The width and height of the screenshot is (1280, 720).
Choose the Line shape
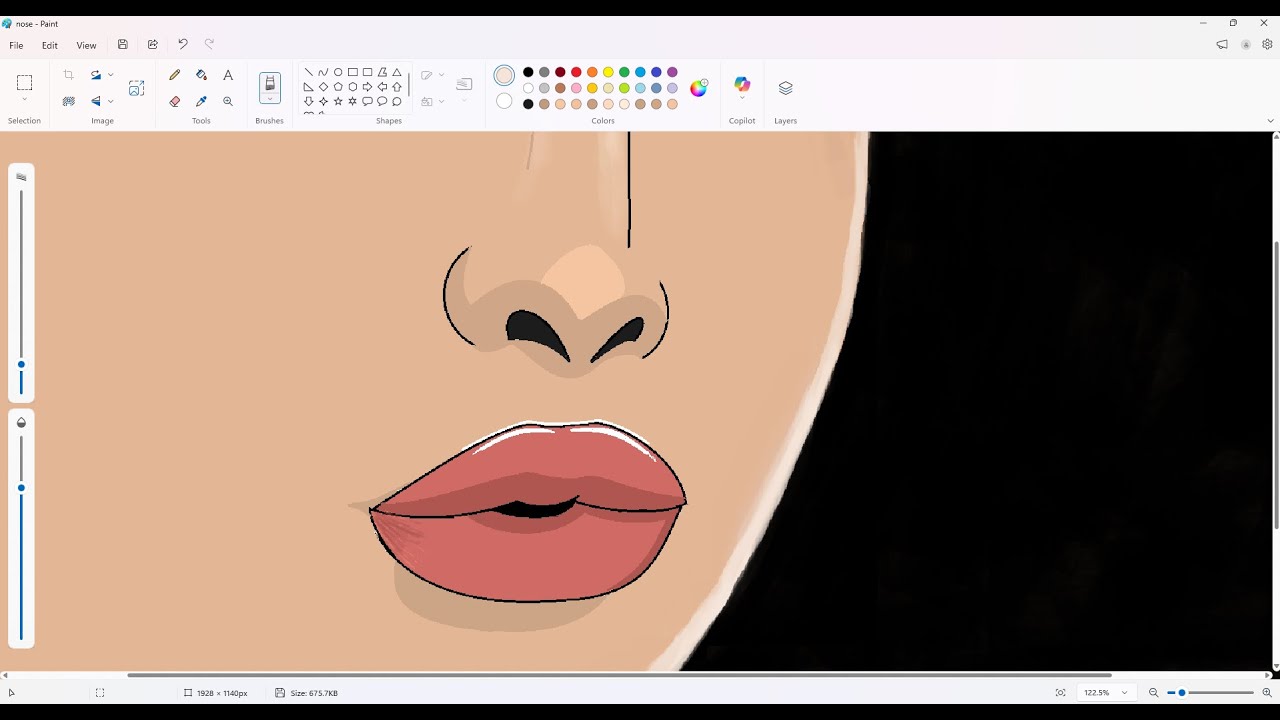tap(308, 72)
